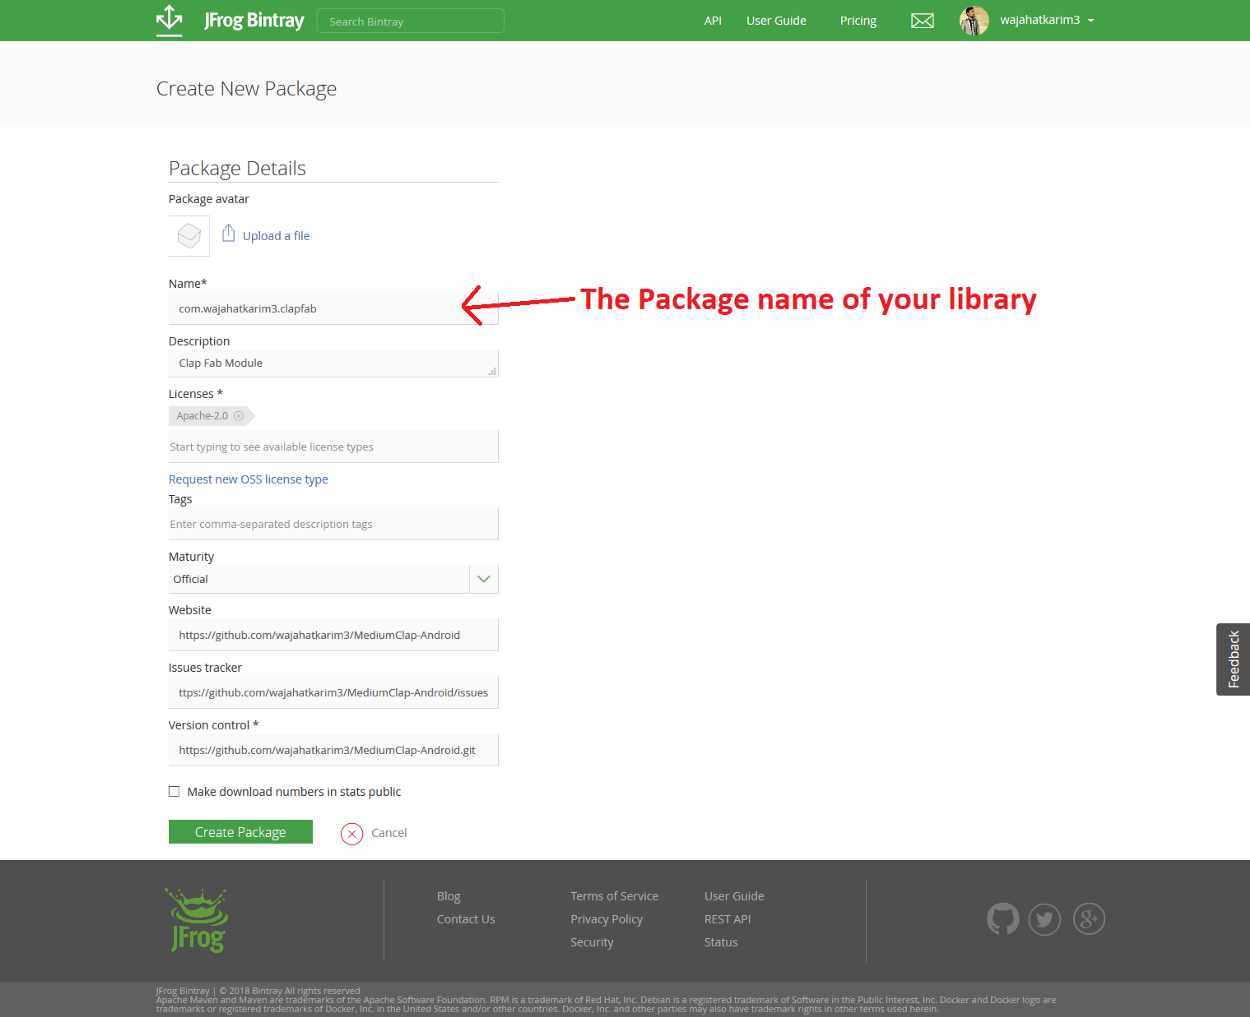Click the Upload a file link
The height and width of the screenshot is (1017, 1250).
pyautogui.click(x=276, y=236)
